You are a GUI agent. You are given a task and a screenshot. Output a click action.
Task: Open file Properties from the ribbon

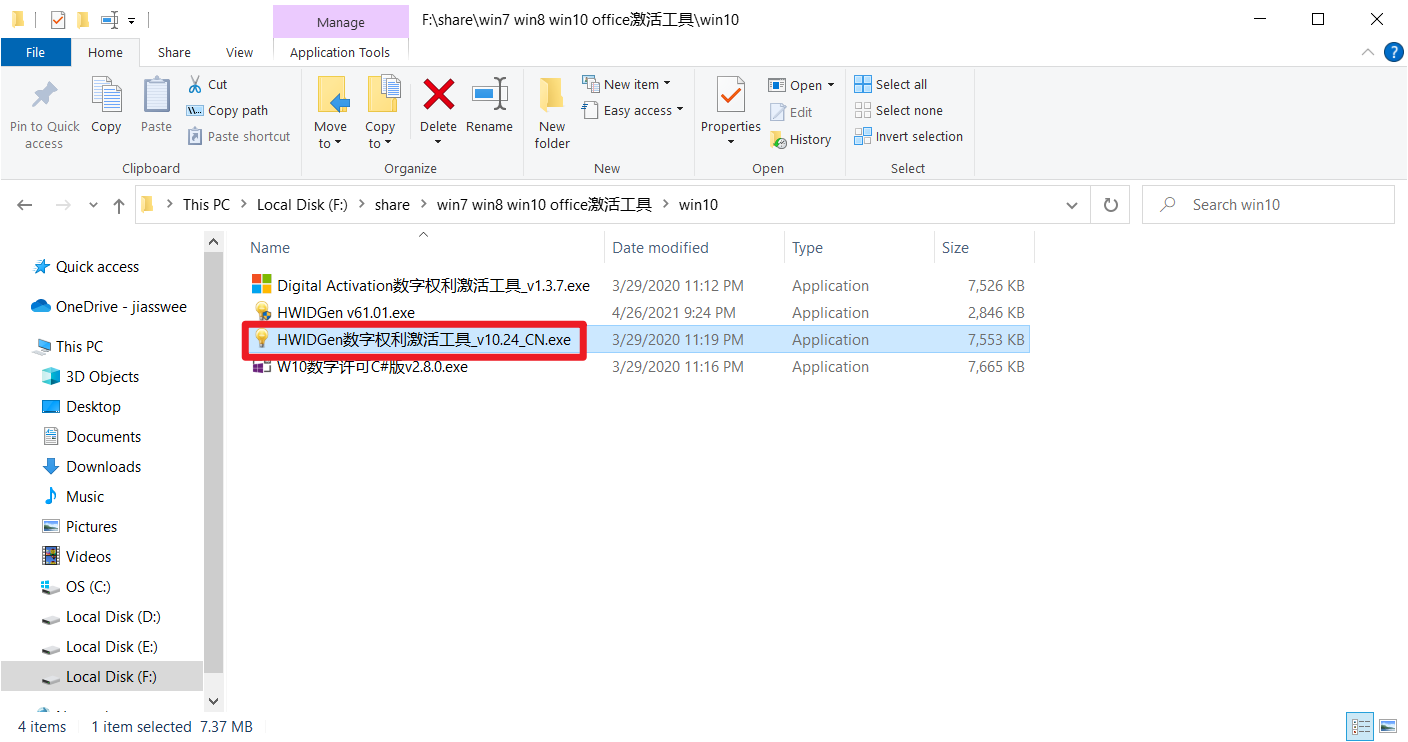(730, 98)
